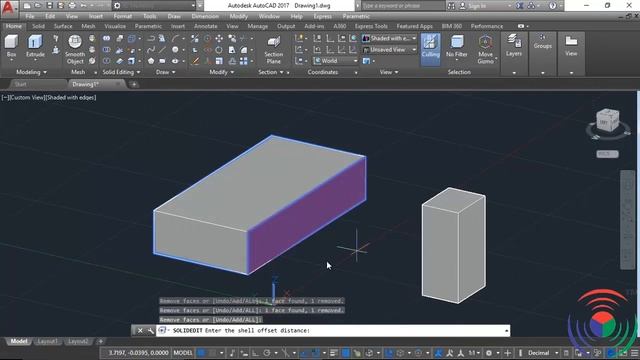Add a new layout with plus button
Viewport: 640px width, 360px height.
100,341
